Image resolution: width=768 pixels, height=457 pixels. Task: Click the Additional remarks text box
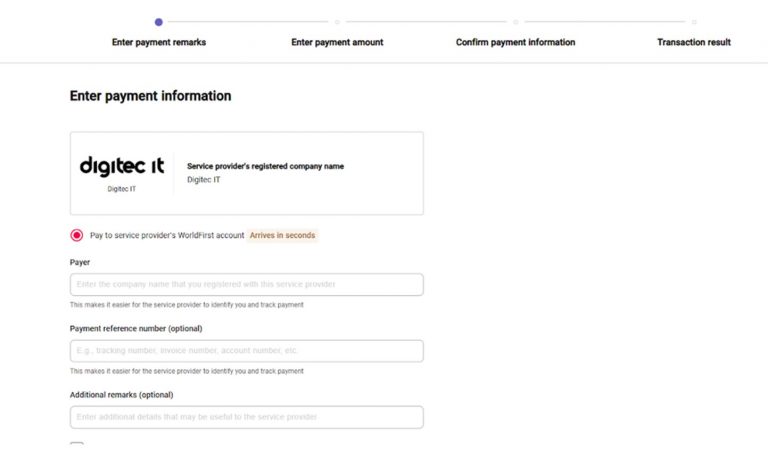(246, 417)
